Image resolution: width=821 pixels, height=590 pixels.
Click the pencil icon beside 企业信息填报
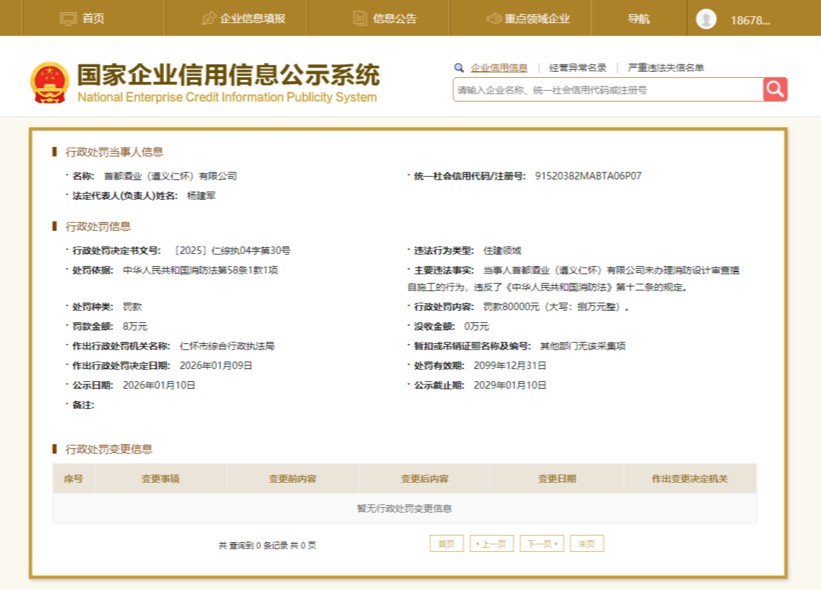tap(208, 18)
